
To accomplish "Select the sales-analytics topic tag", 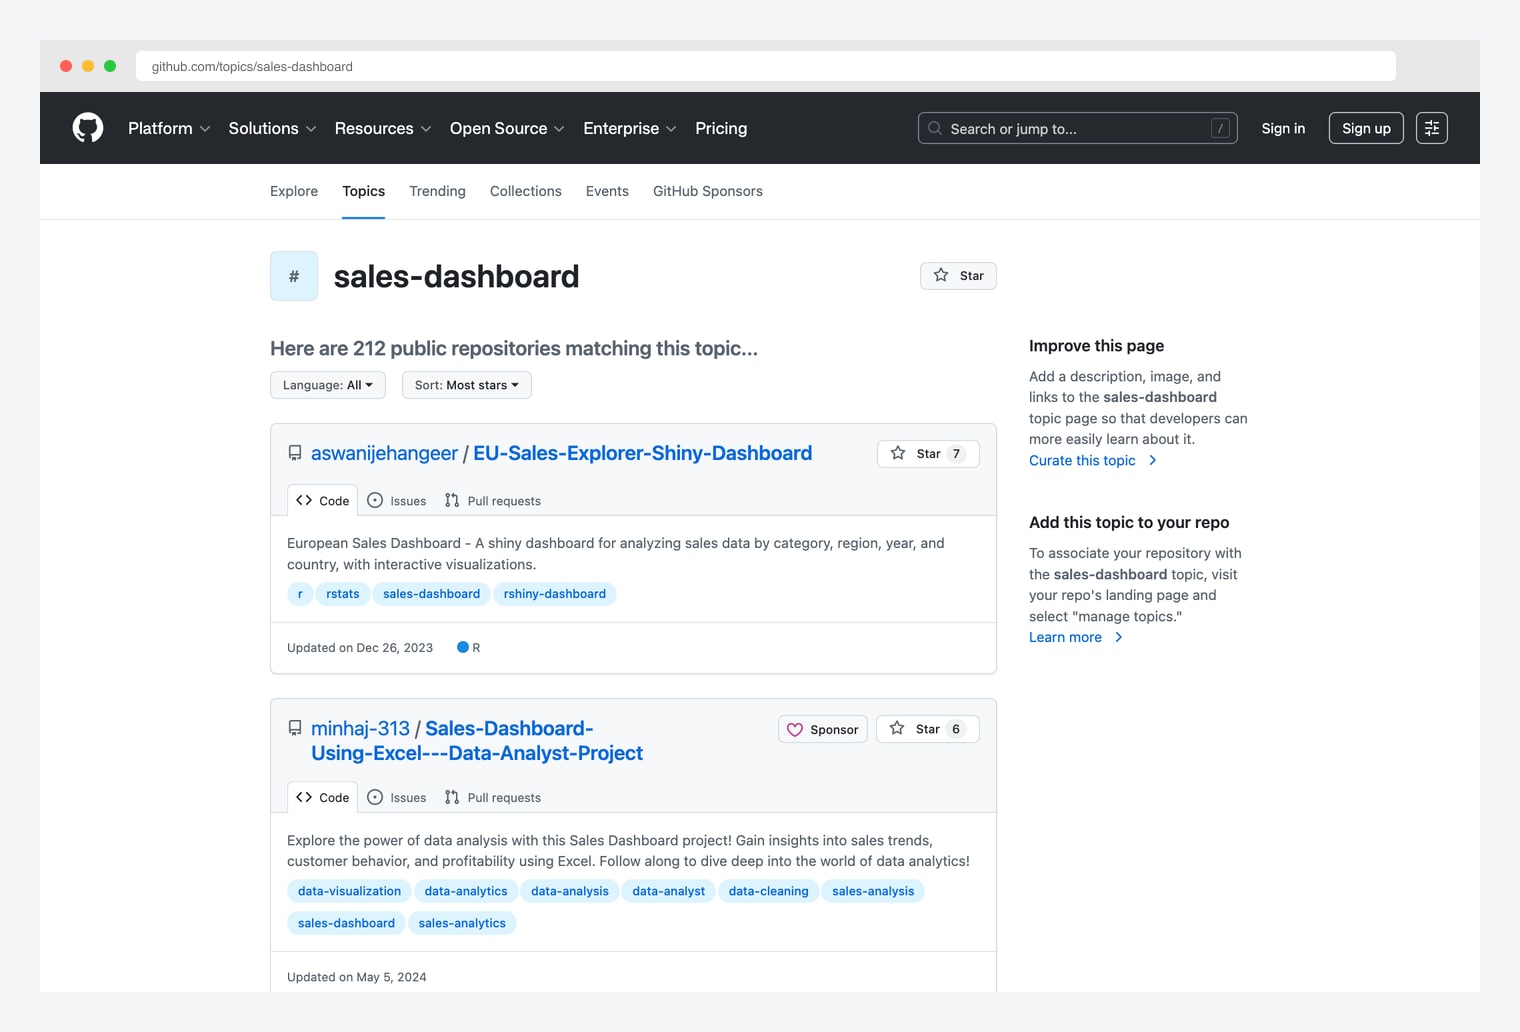I will [x=462, y=923].
